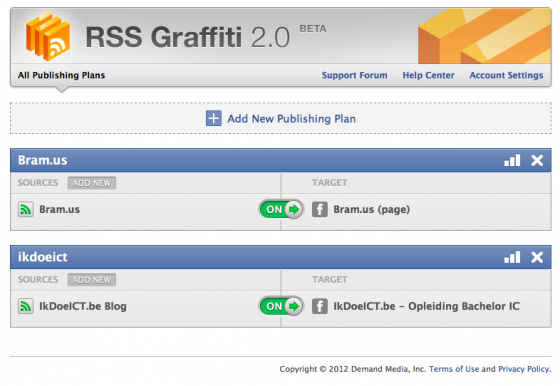
Task: Toggle the ON switch for Bram.us plan
Action: point(281,209)
